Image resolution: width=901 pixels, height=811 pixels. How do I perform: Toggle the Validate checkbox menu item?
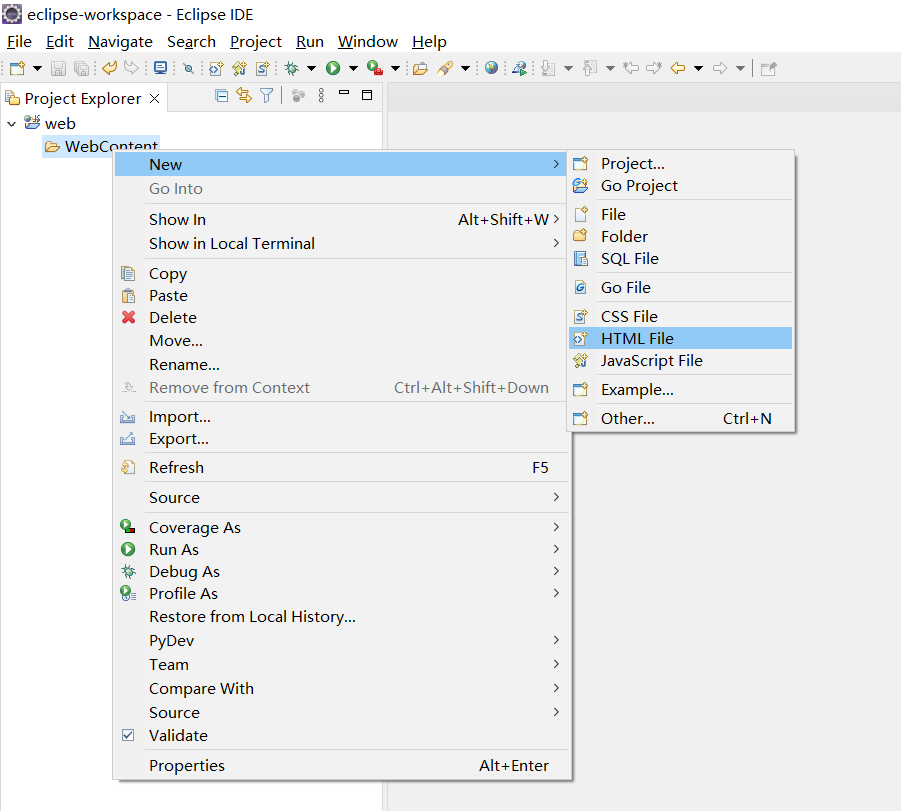[342, 735]
